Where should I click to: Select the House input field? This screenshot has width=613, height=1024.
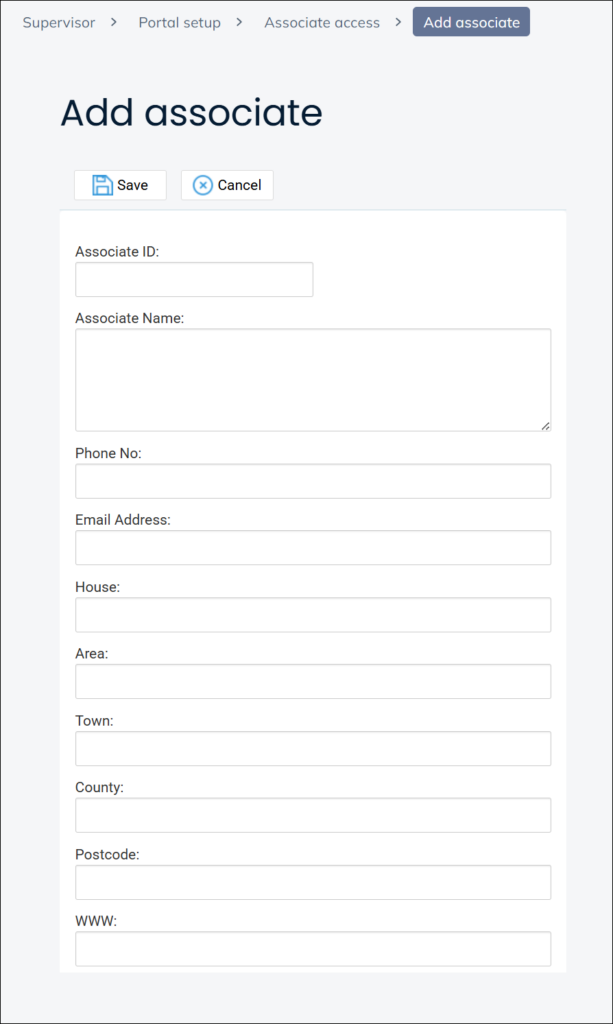click(313, 615)
